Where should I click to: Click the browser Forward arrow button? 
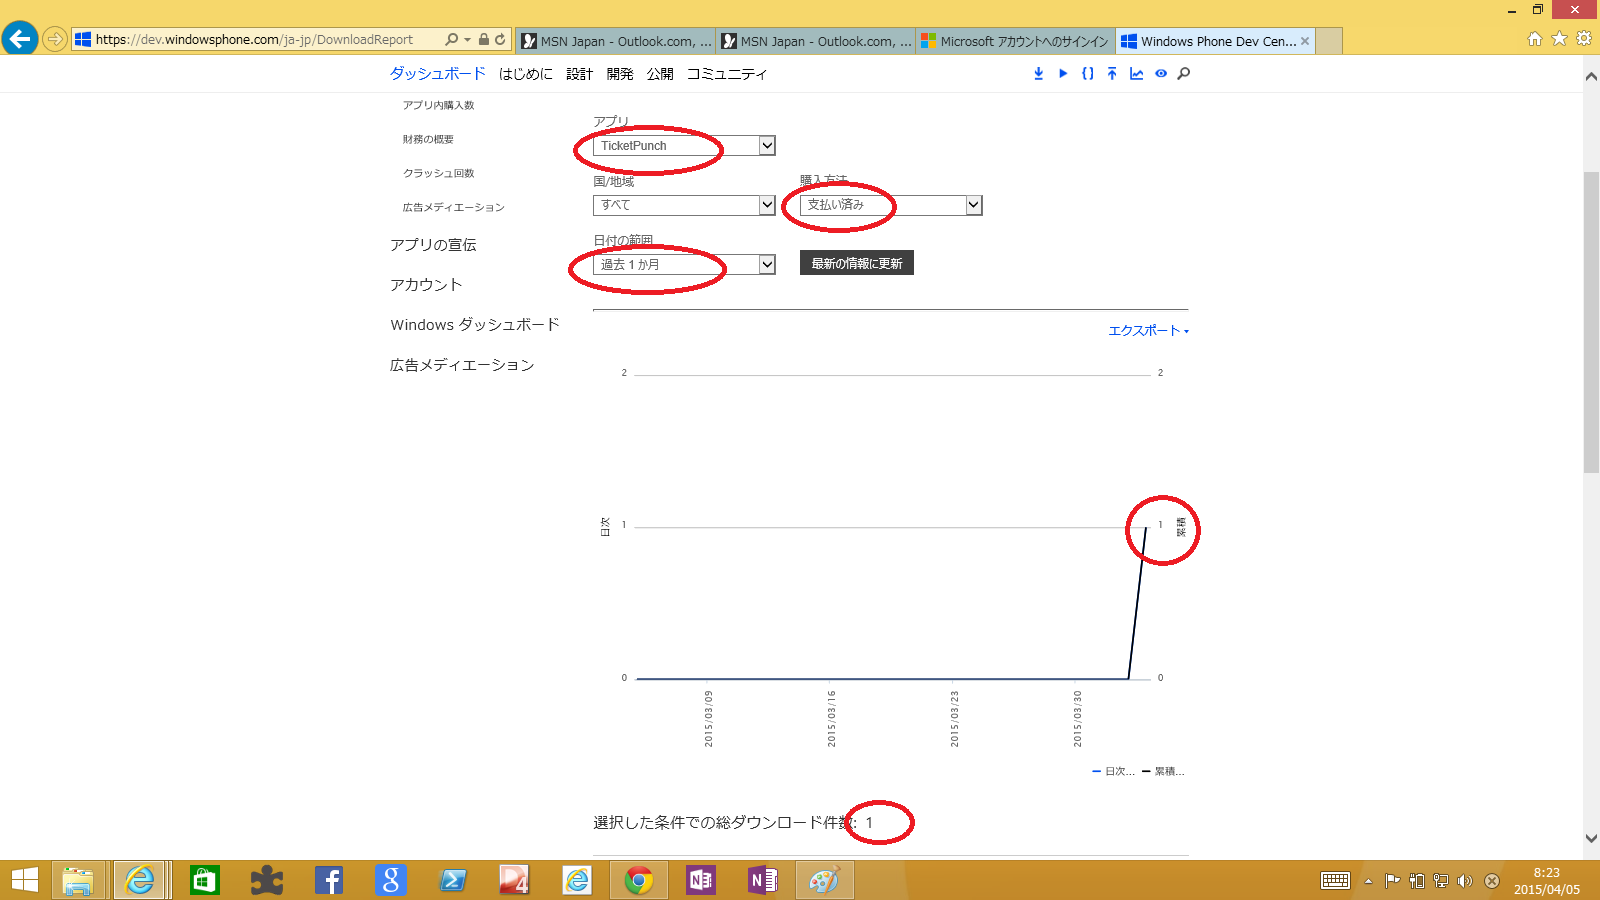(55, 40)
